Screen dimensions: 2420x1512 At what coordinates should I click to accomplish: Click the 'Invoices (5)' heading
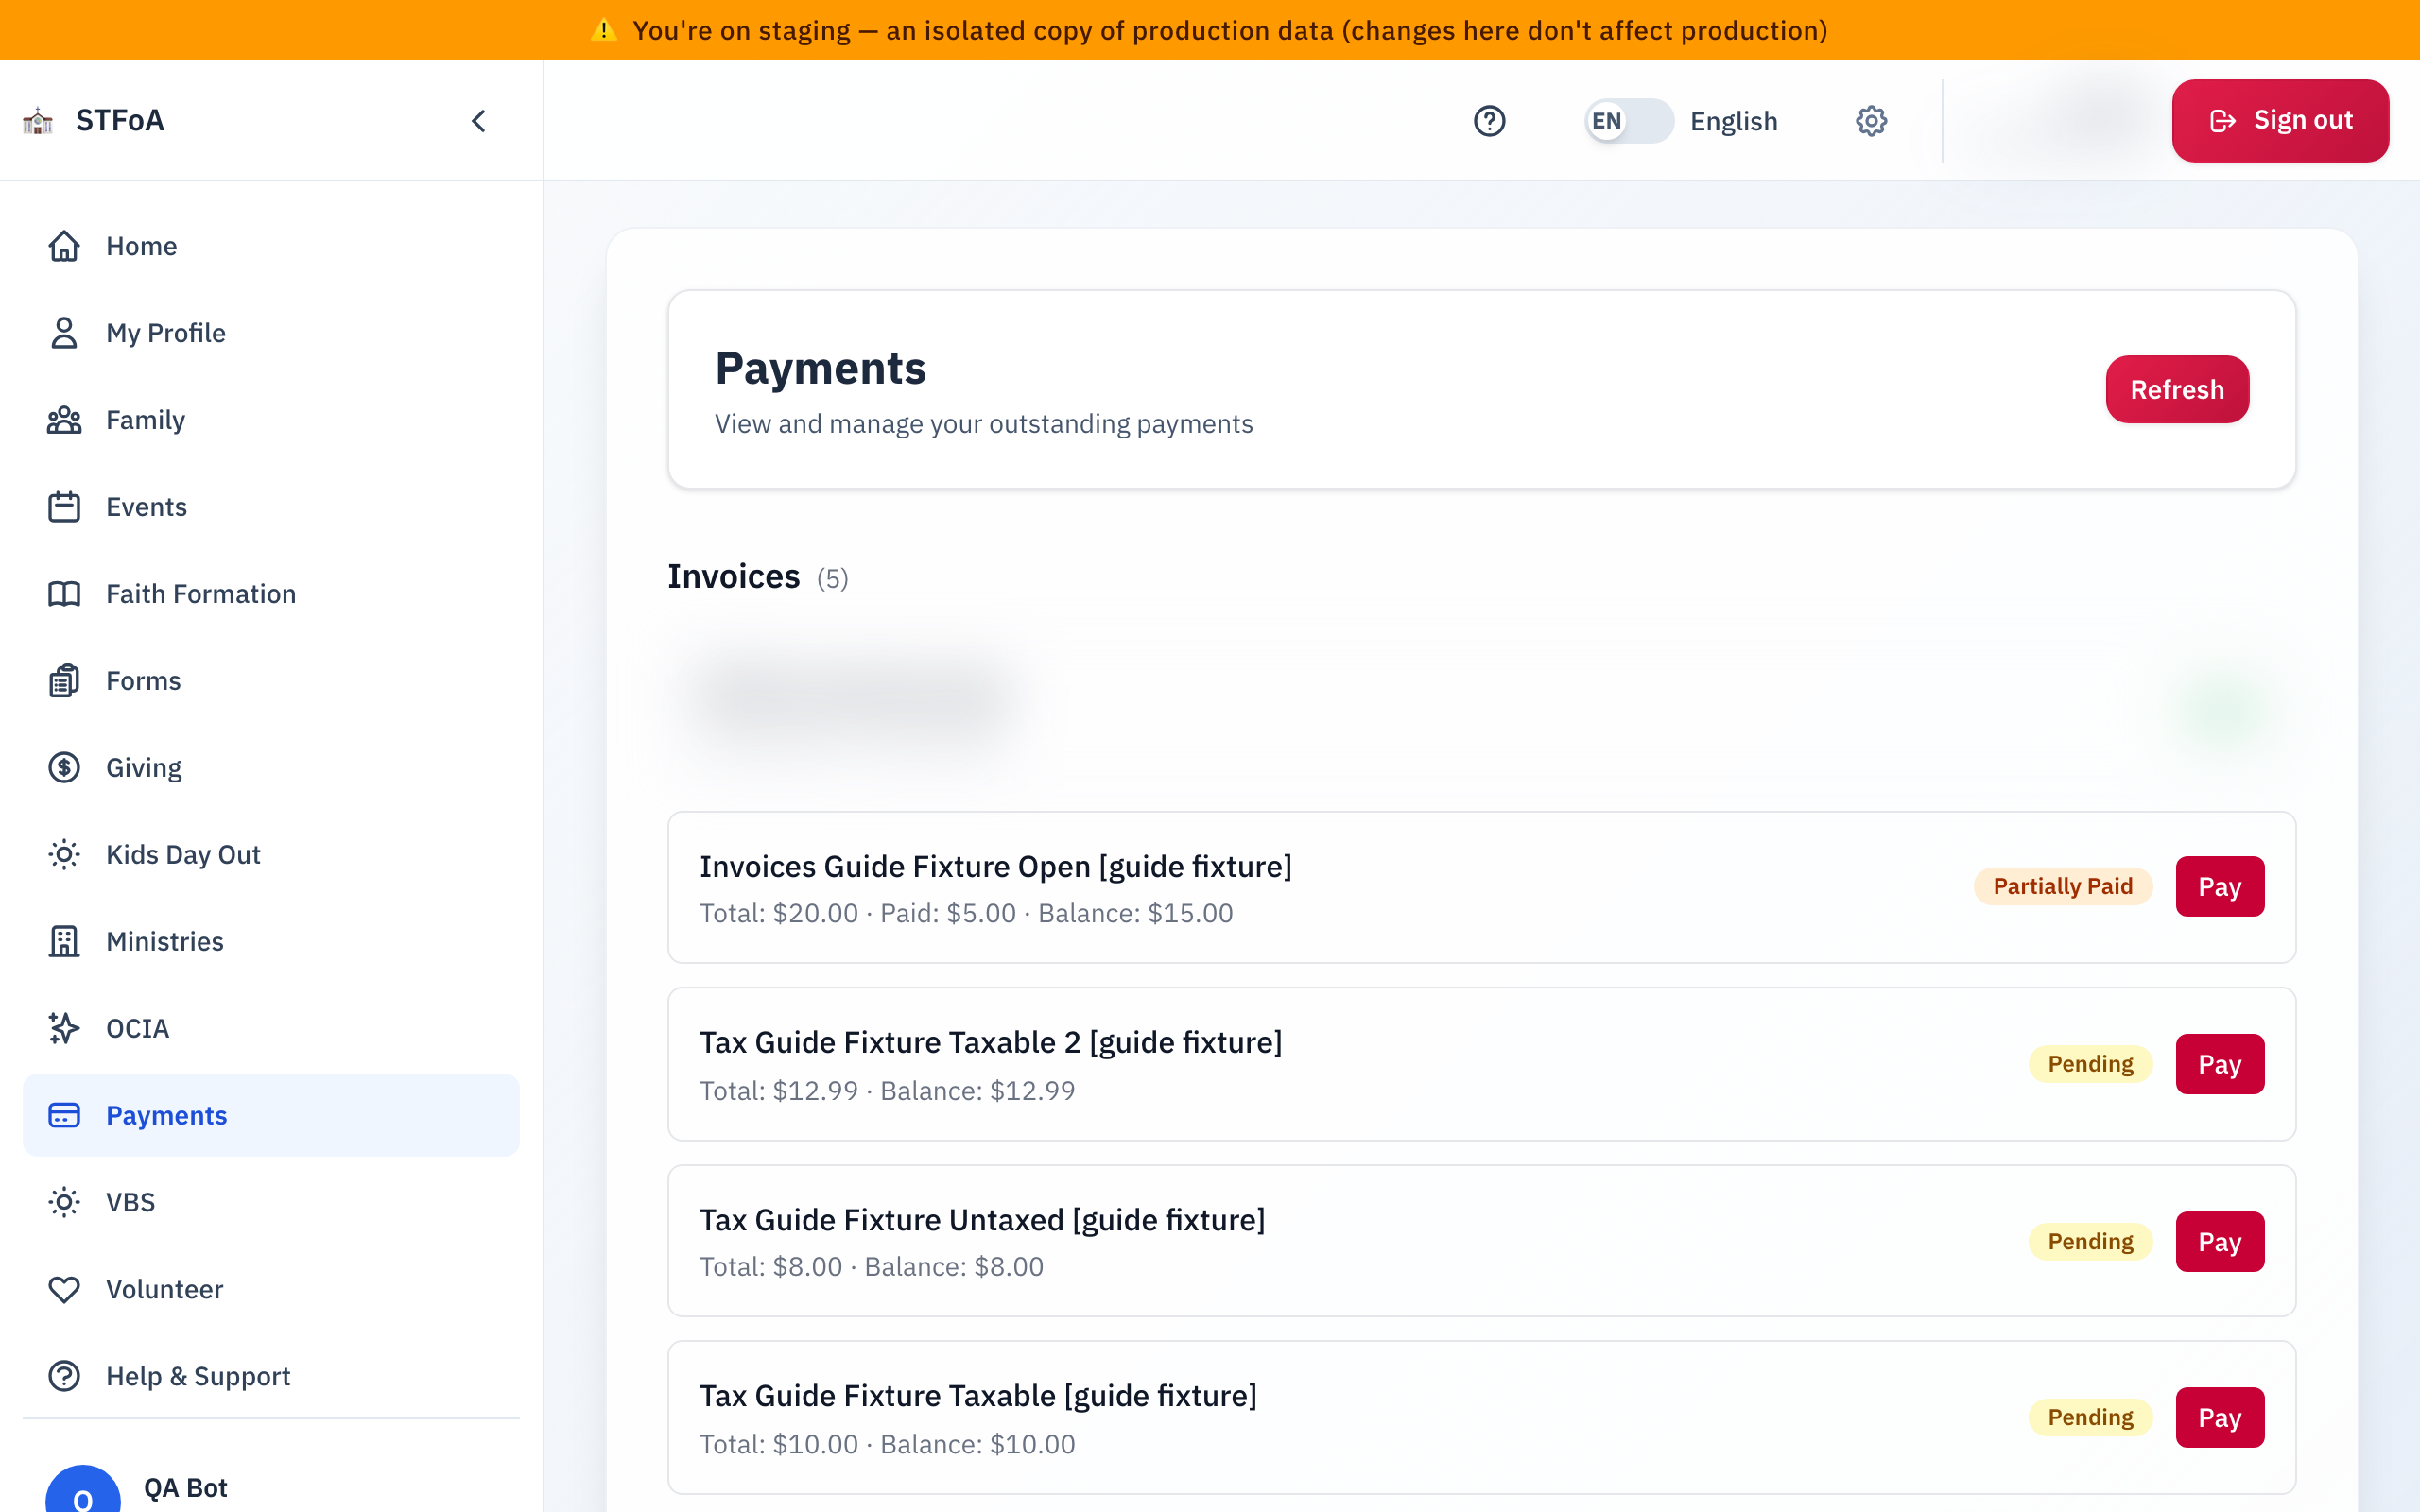pyautogui.click(x=757, y=577)
